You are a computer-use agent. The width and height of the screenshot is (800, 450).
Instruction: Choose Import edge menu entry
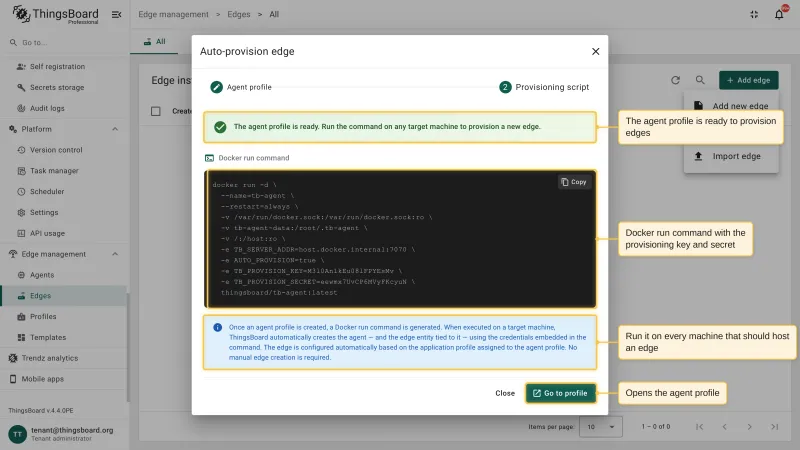point(731,156)
